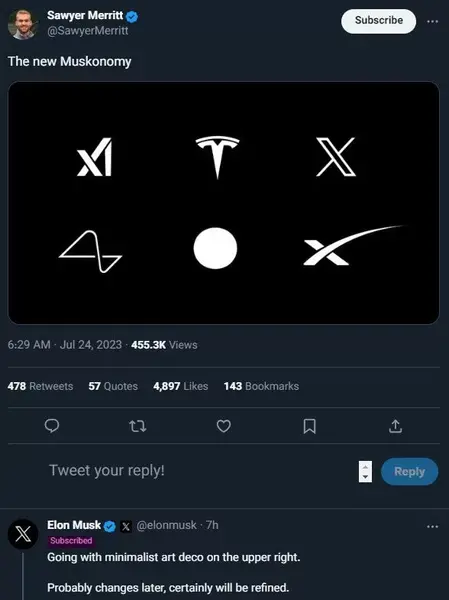Click the Tweet your reply field
The width and height of the screenshot is (449, 600).
tap(201, 470)
